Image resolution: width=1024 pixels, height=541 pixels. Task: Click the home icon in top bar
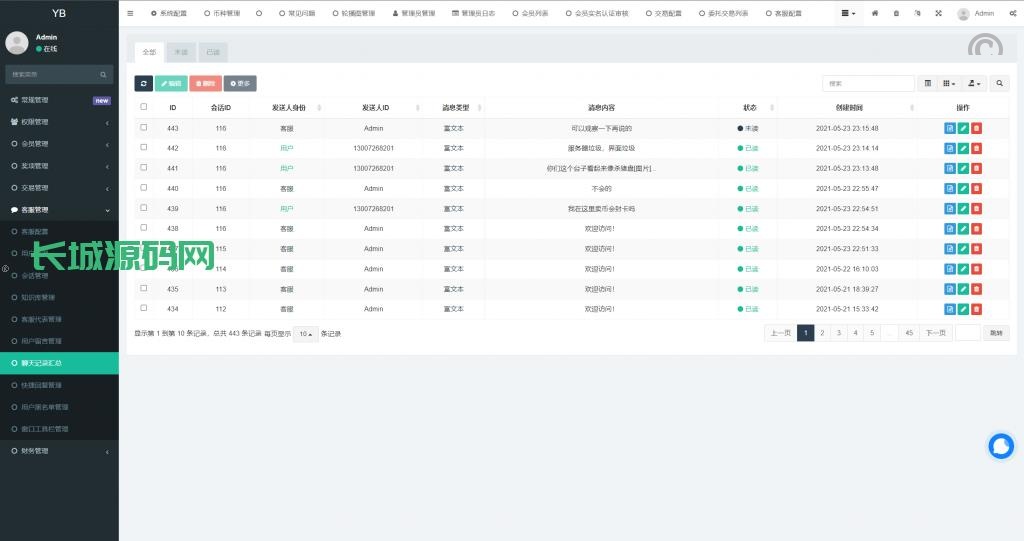[875, 14]
